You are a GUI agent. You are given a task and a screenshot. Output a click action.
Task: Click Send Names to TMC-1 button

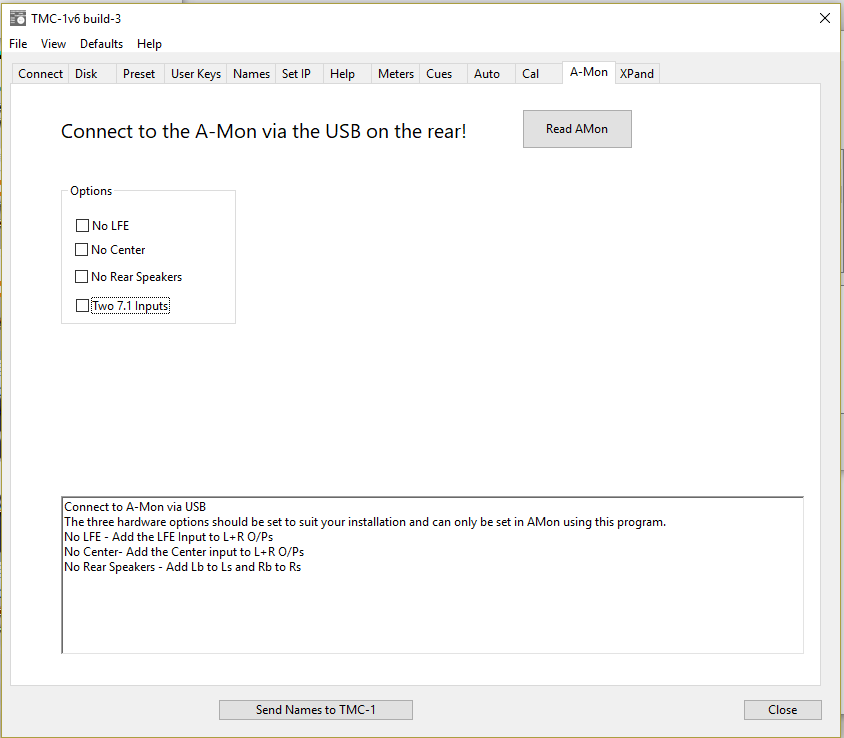tap(316, 710)
